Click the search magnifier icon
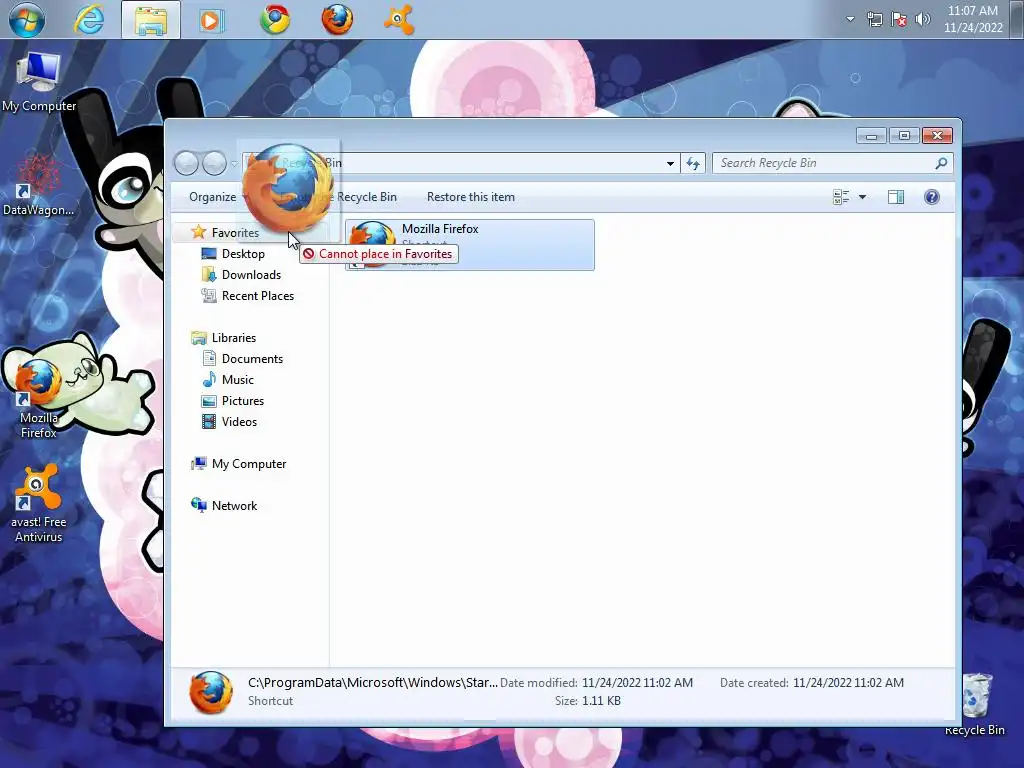 [x=941, y=163]
